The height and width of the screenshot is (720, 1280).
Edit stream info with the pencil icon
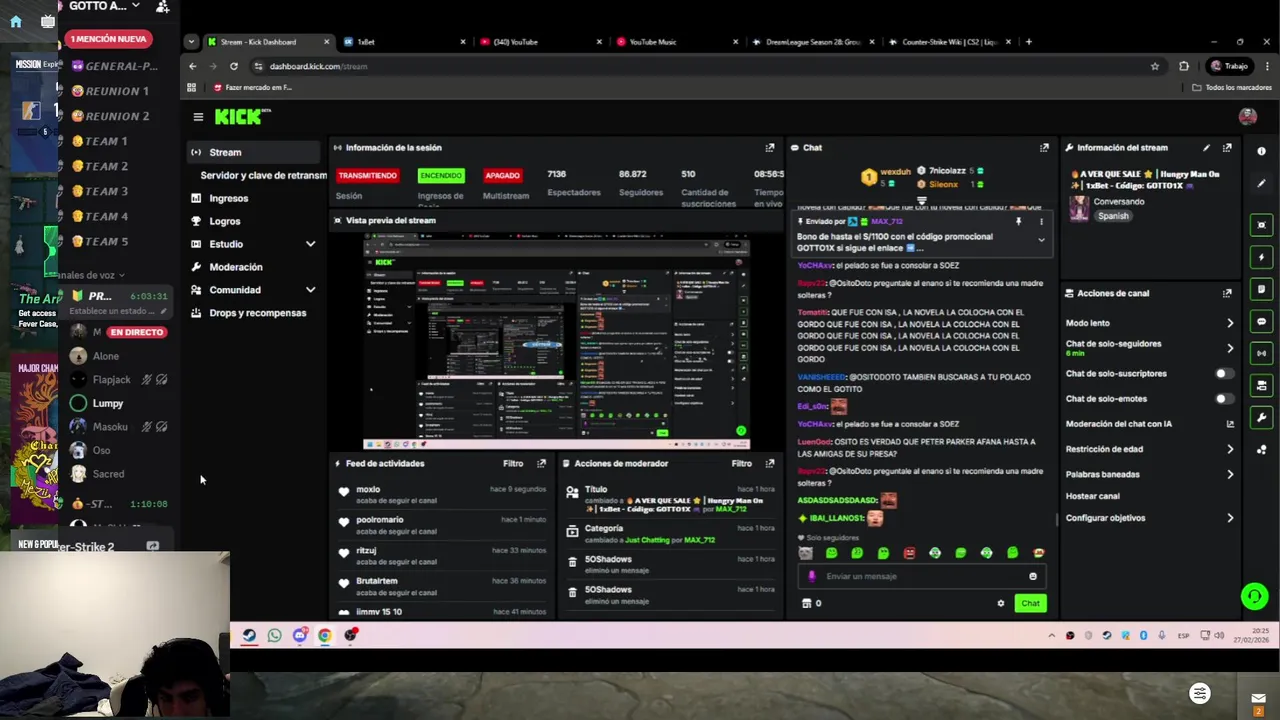click(1206, 148)
